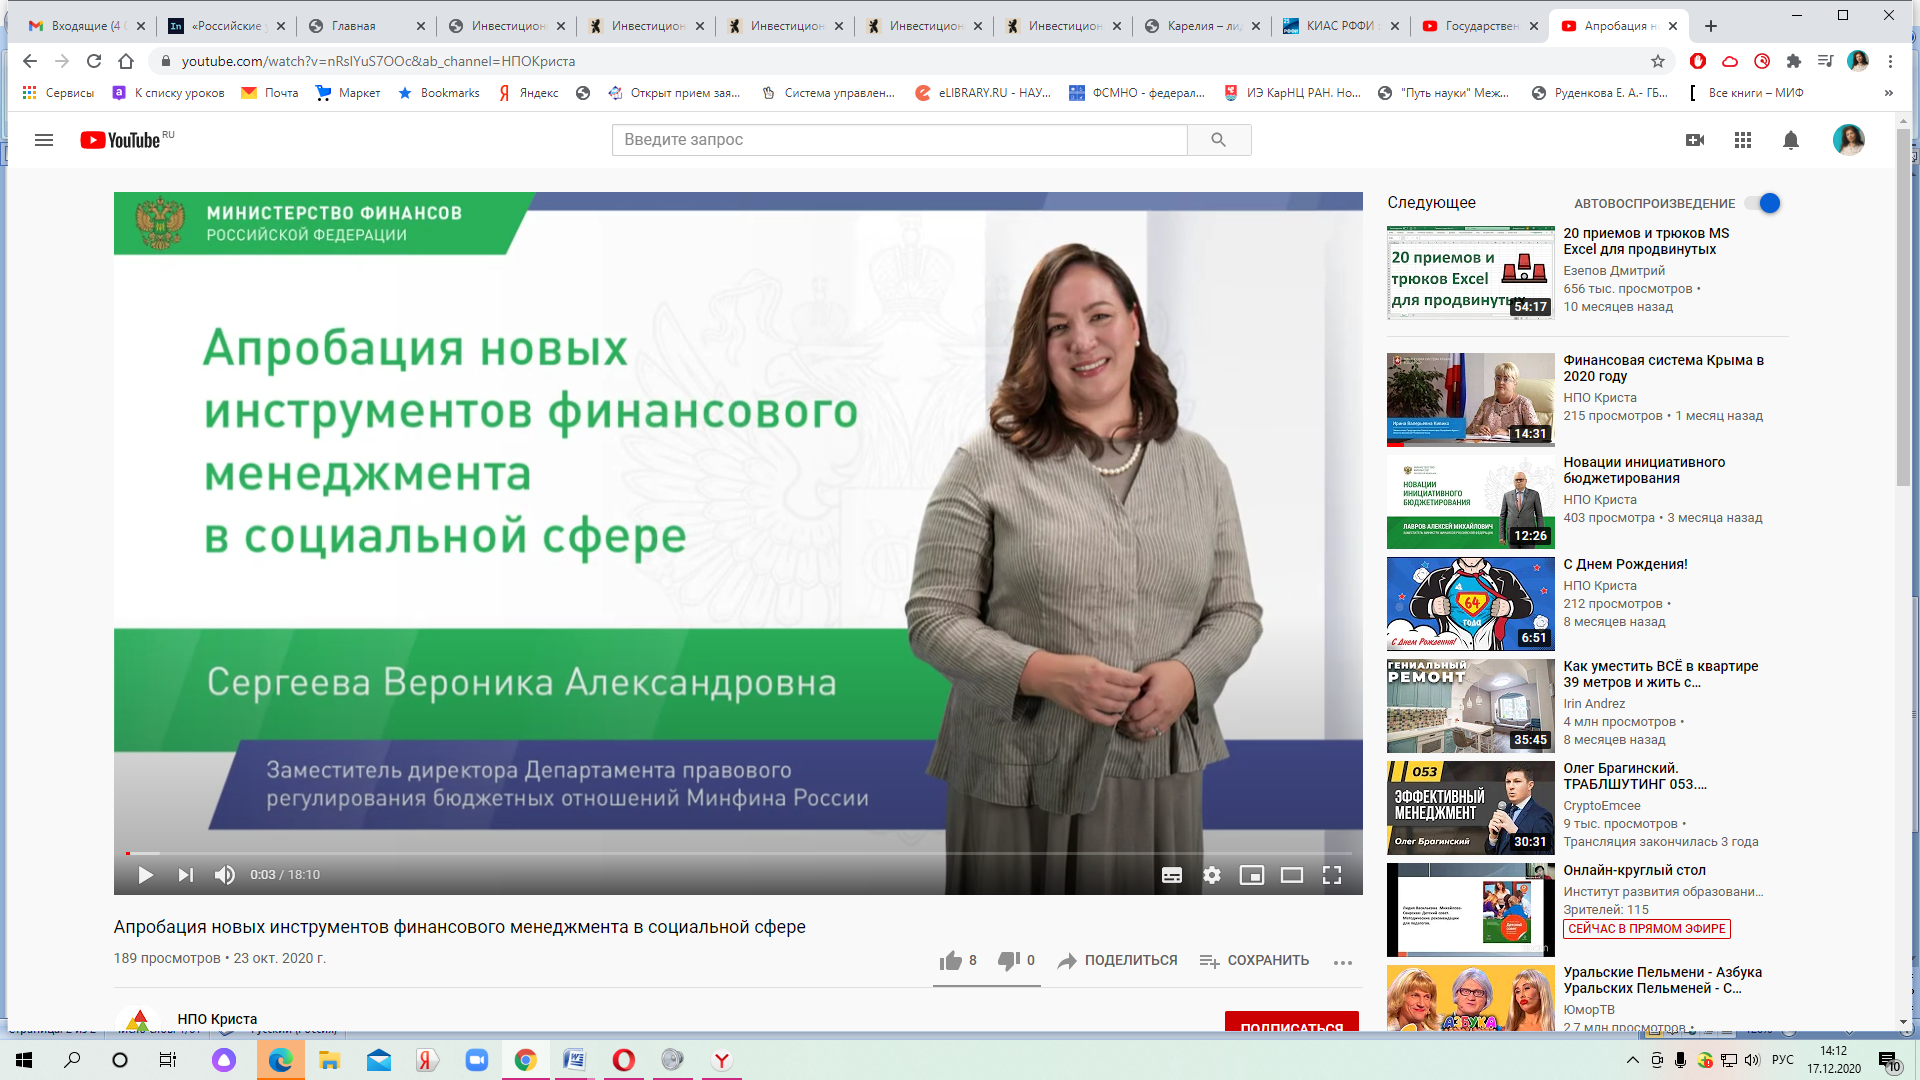Open the YouTube apps grid icon
This screenshot has height=1080, width=1920.
(x=1743, y=140)
